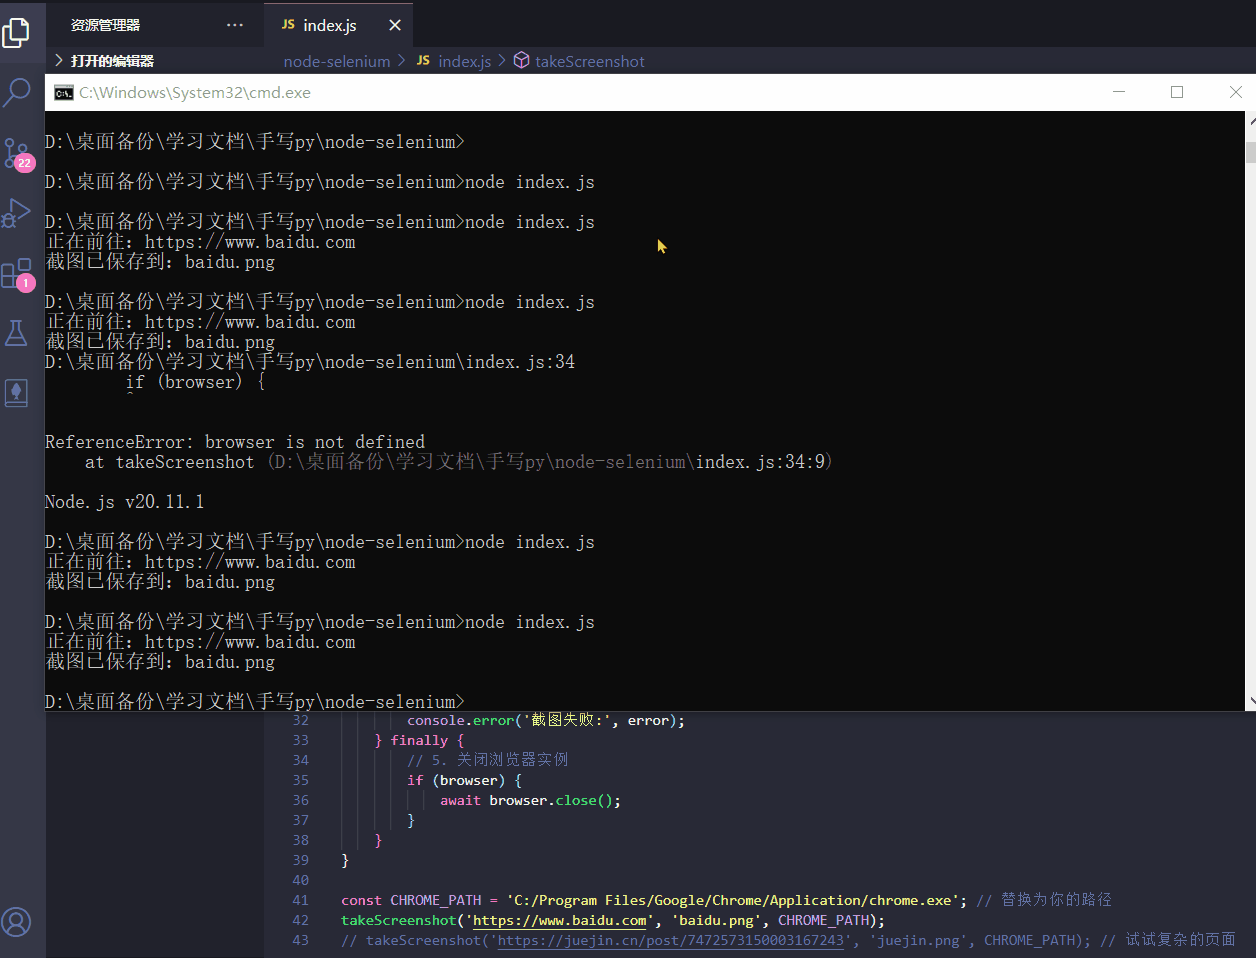Click 'Node.js v20.11.1' line in cmd
The image size is (1256, 958).
[x=124, y=502]
